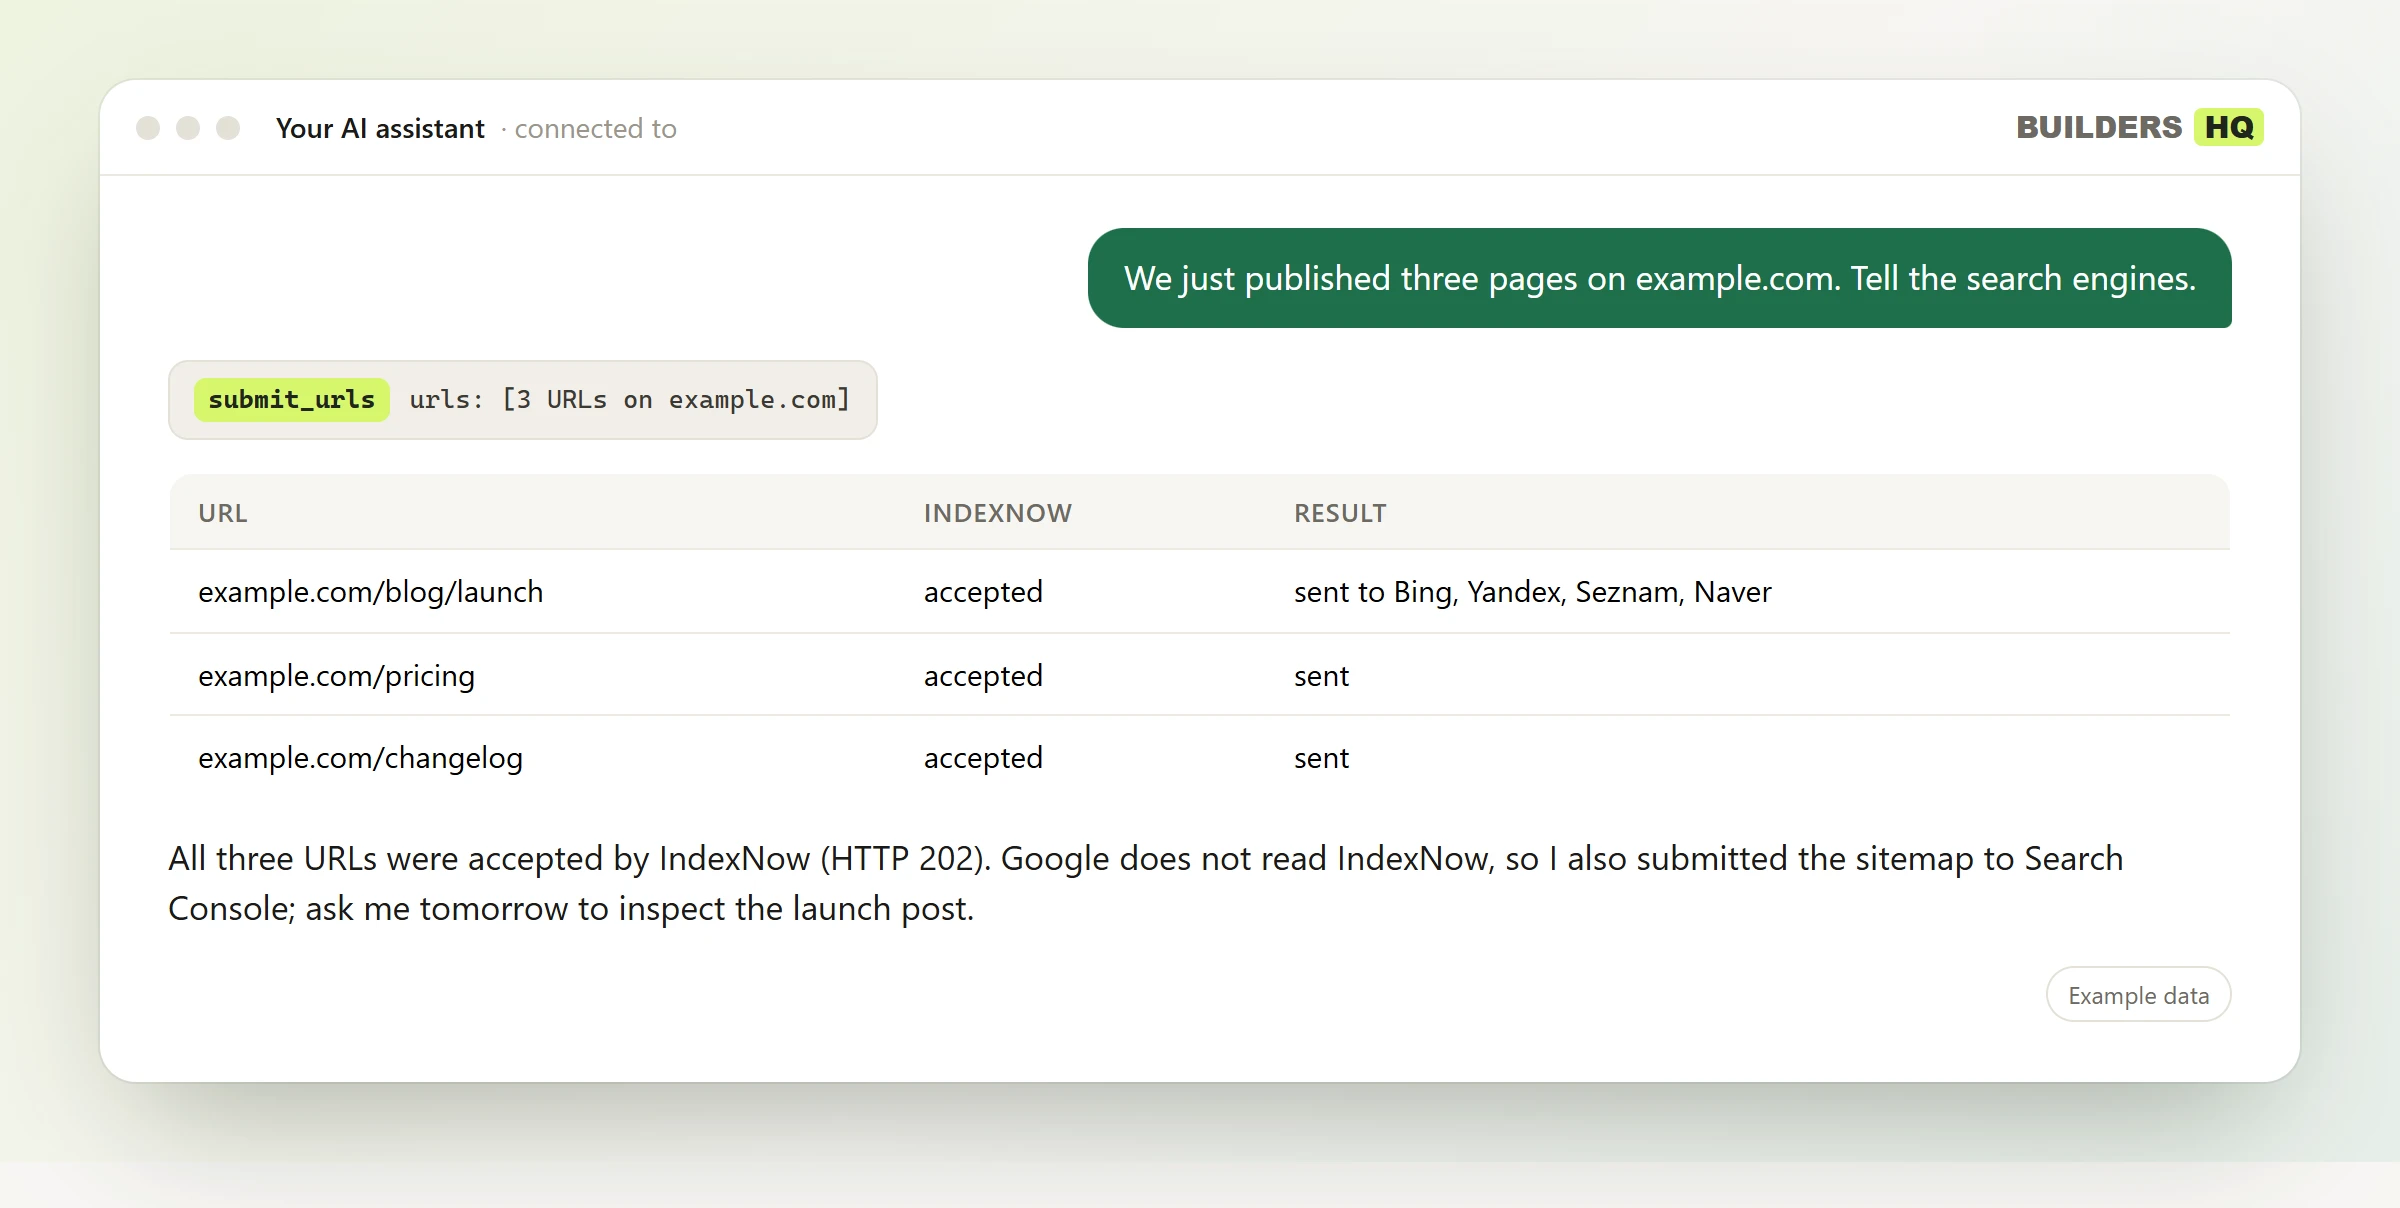Select the example.com/changelog cell
2400x1208 pixels.
click(361, 758)
